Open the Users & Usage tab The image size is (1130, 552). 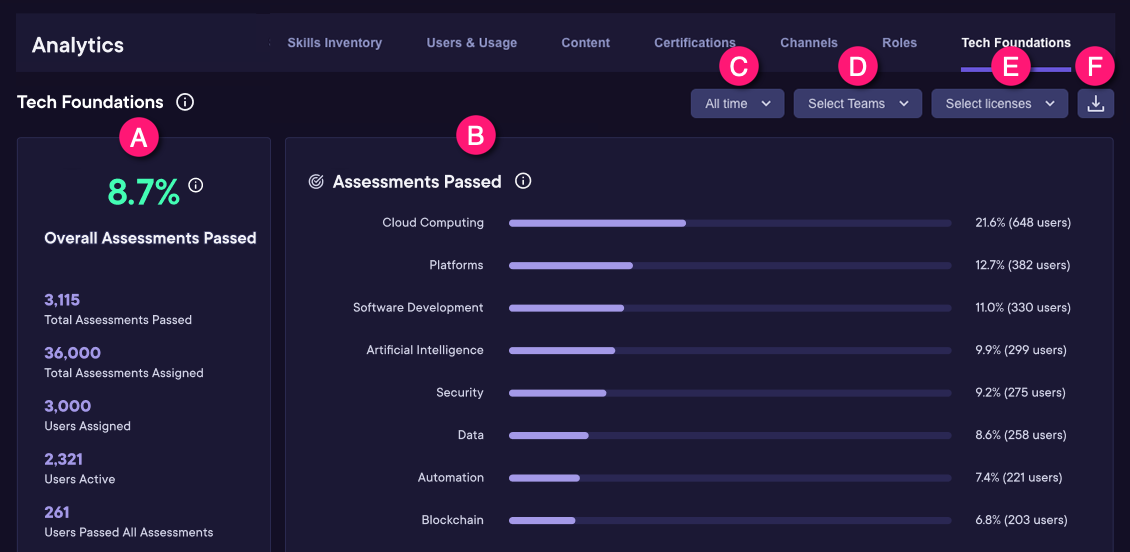[471, 43]
